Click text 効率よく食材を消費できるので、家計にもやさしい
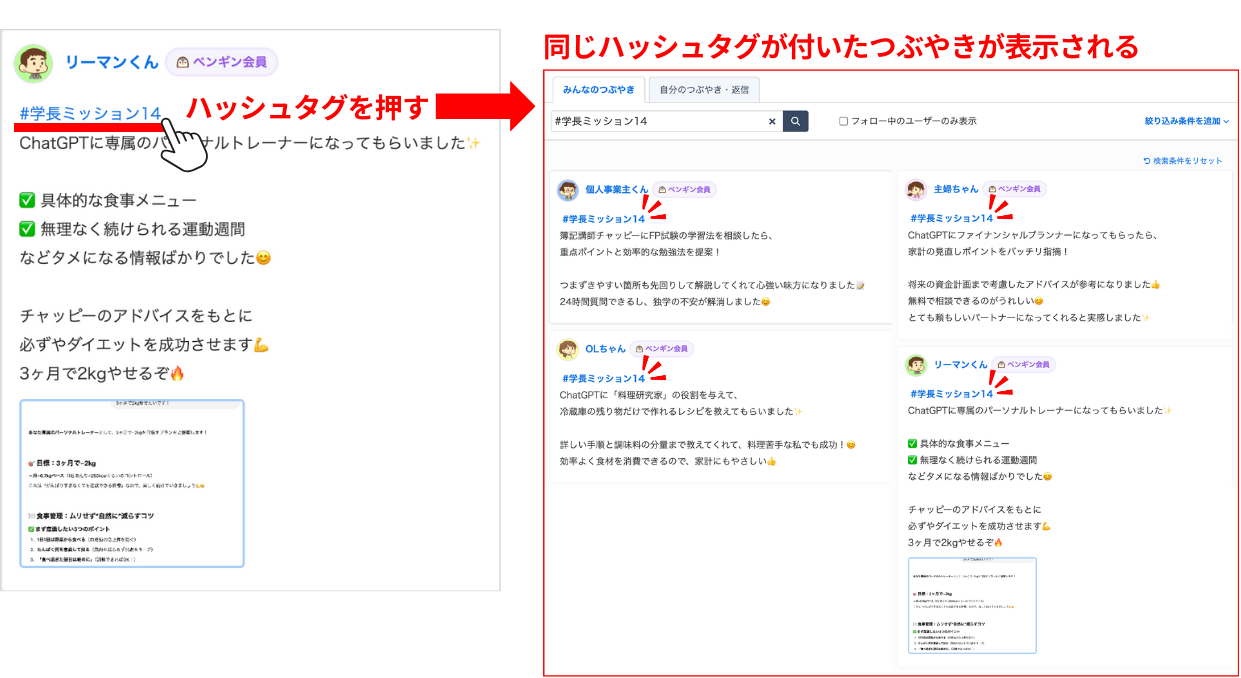 (662, 461)
